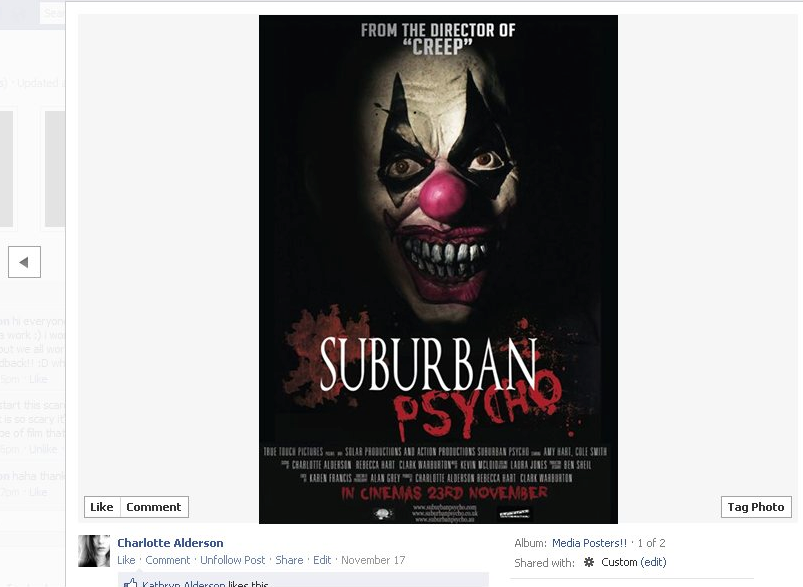Click the Like button on the photo
The image size is (803, 587).
point(102,507)
